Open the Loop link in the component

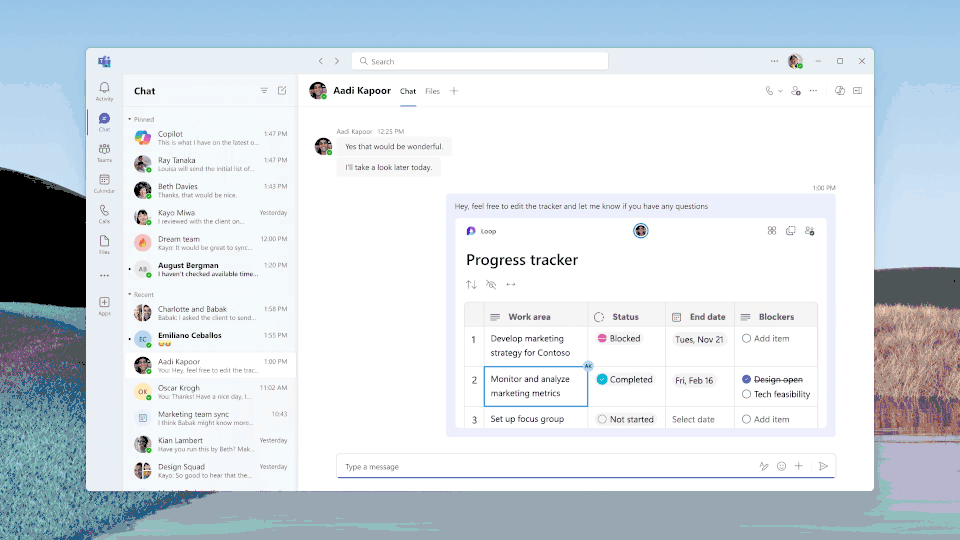482,231
